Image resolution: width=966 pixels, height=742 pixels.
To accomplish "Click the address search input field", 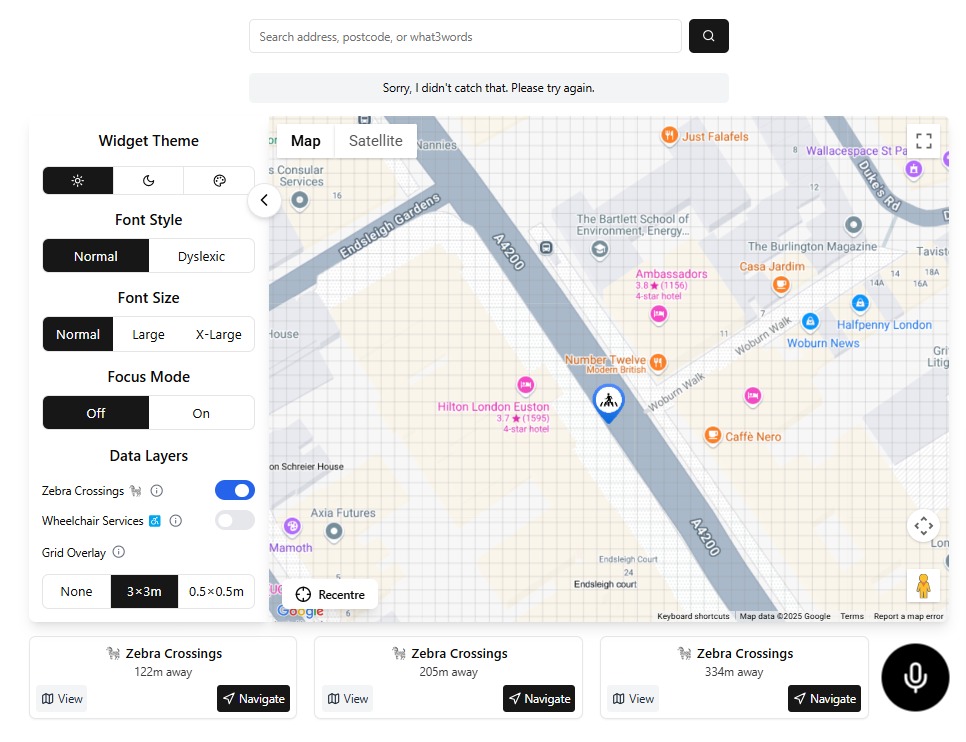I will (465, 37).
